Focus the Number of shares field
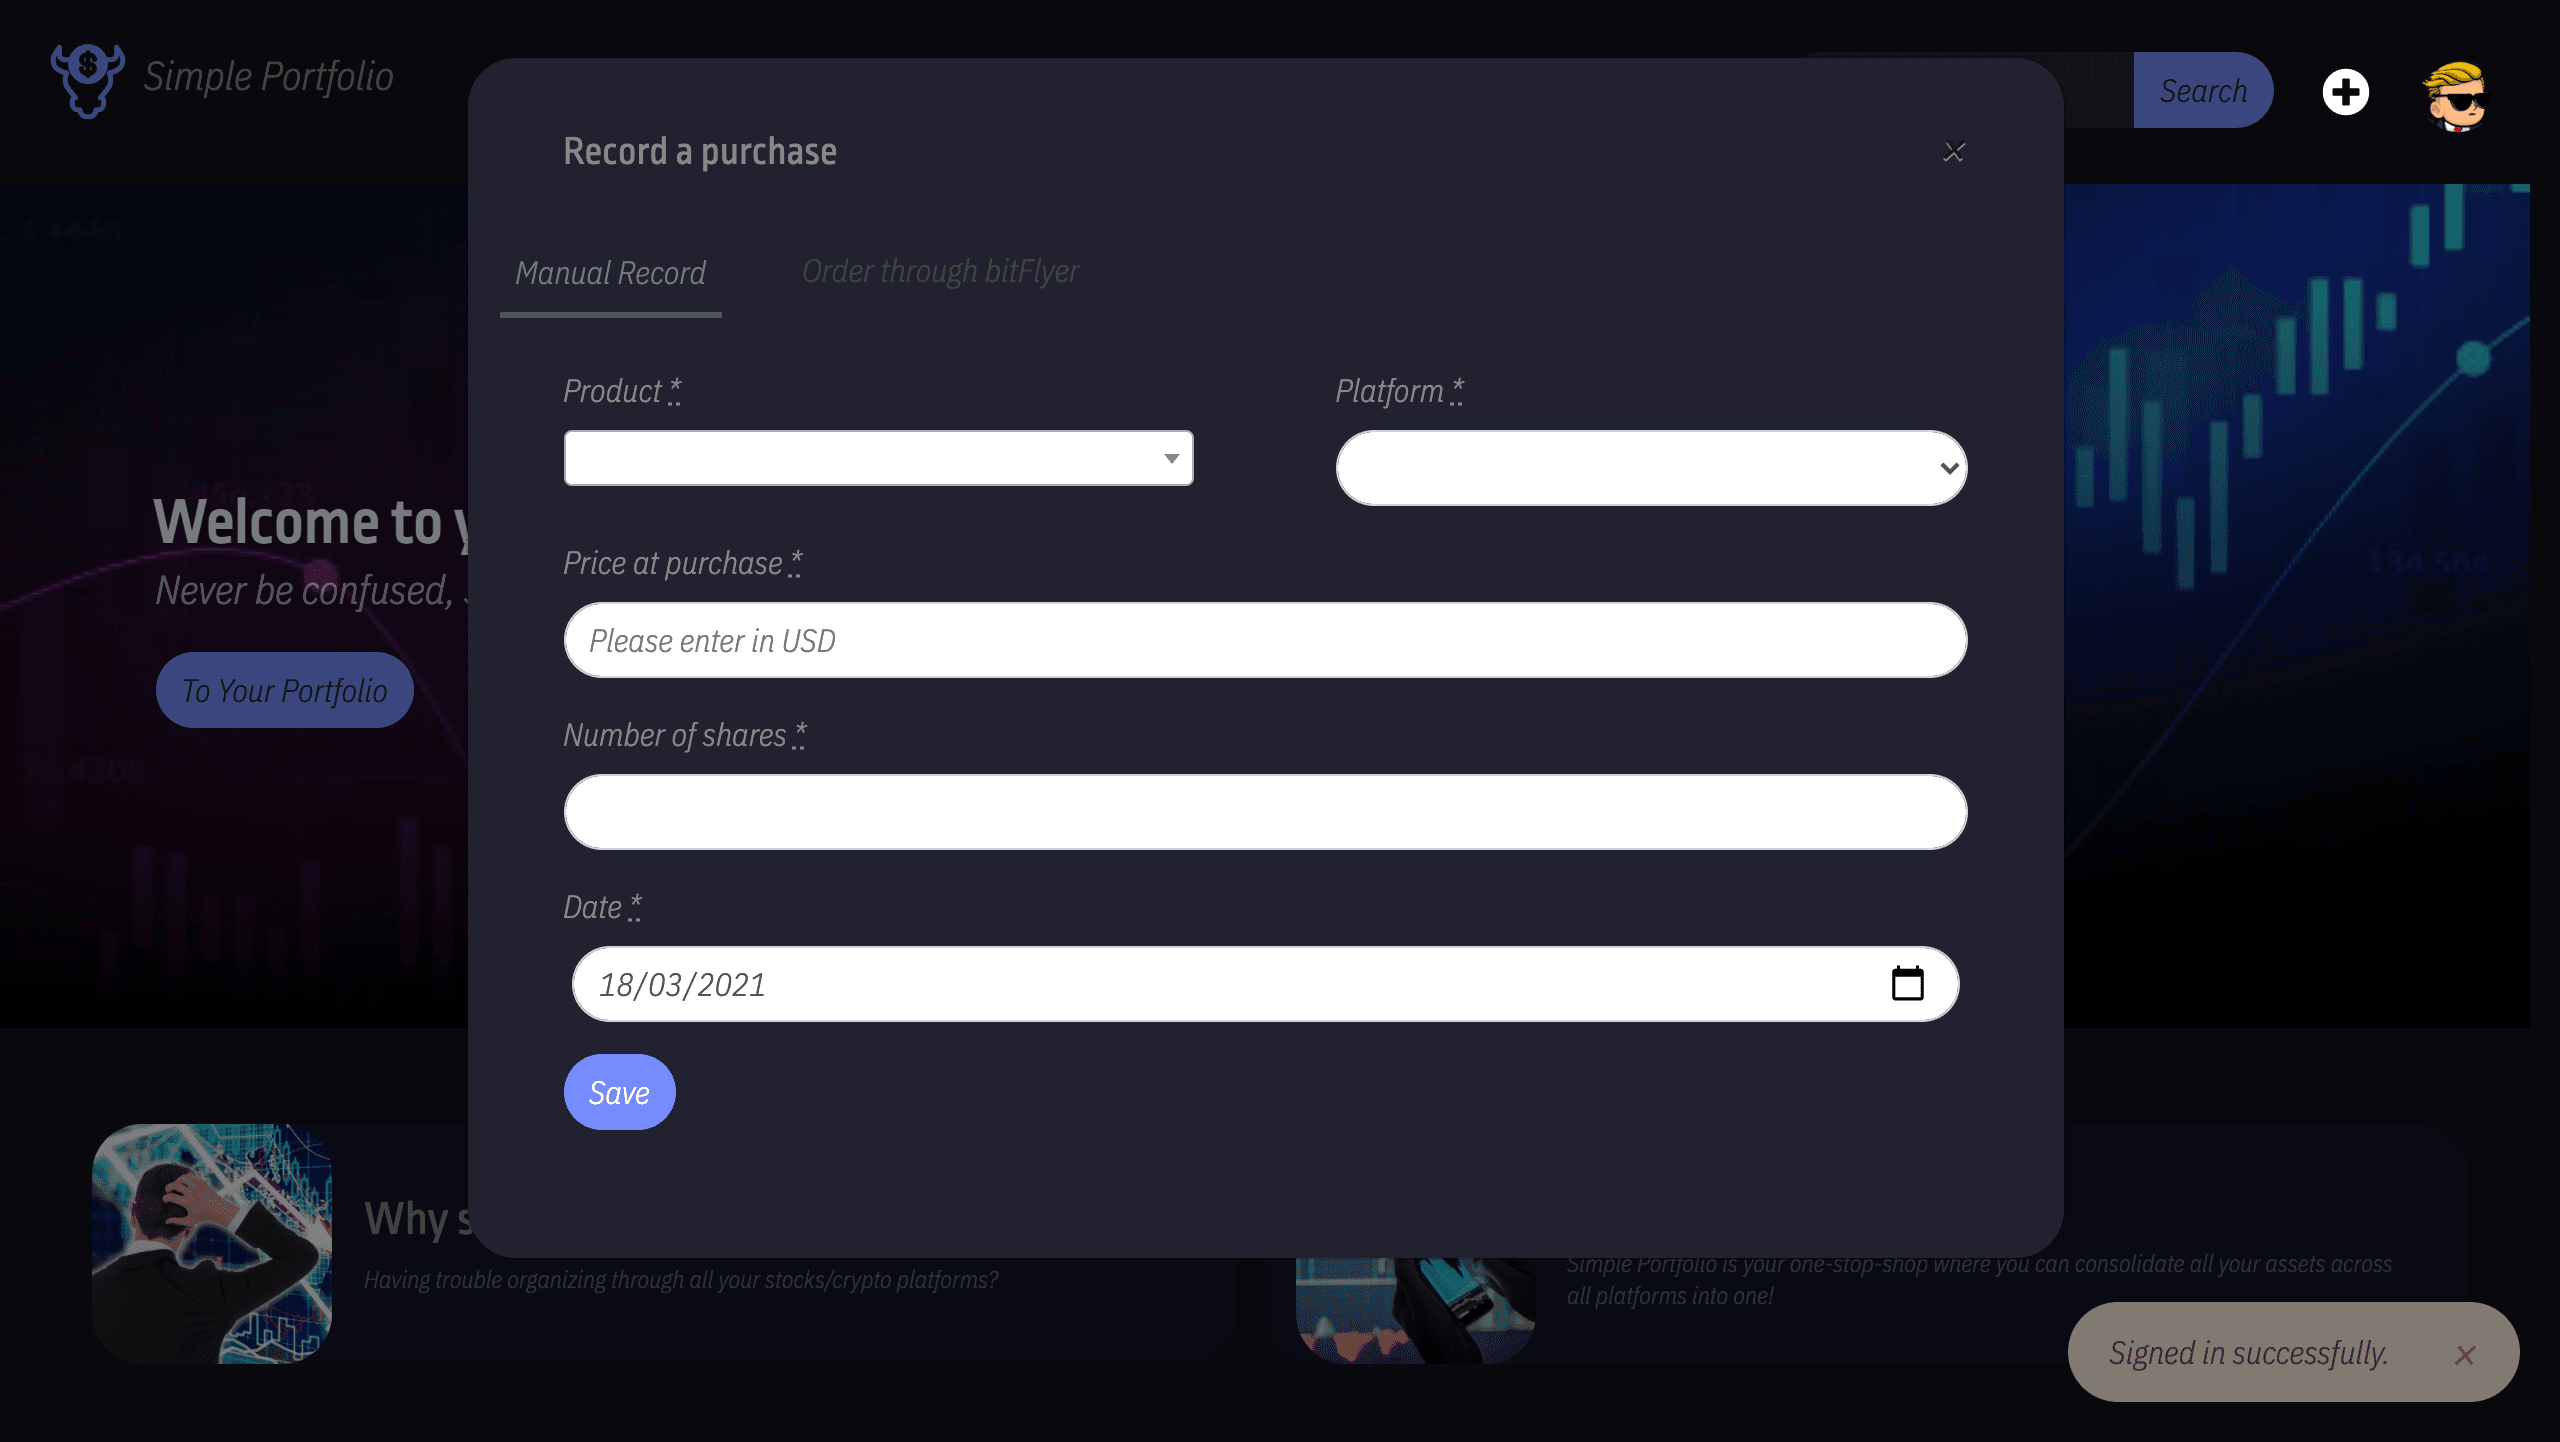2560x1442 pixels. pos(1265,812)
